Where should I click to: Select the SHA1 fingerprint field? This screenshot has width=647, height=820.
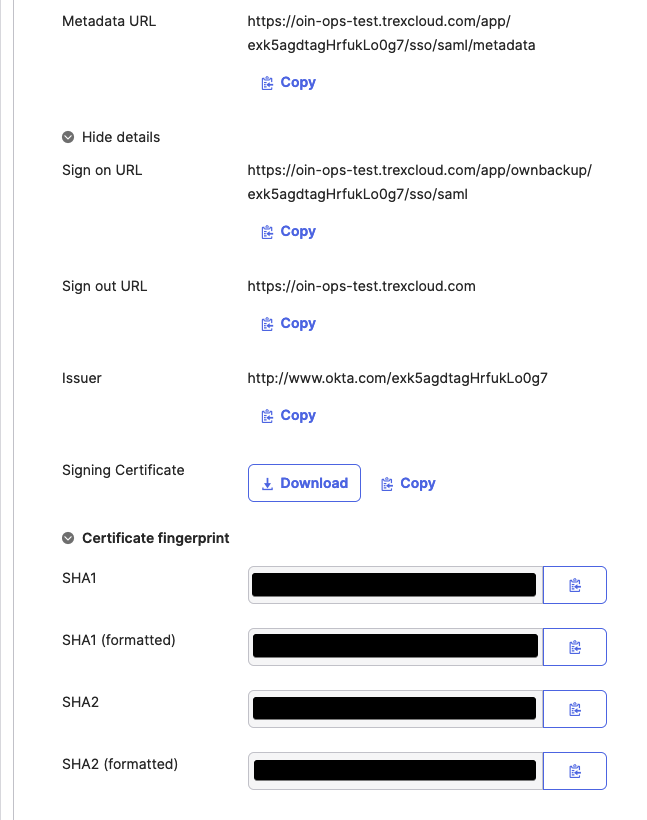pos(393,585)
